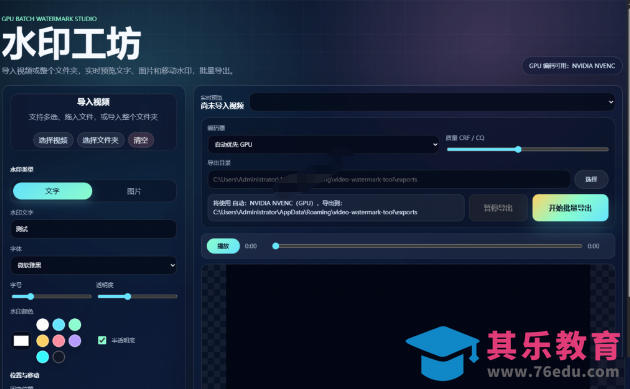The image size is (630, 389).
Task: Open the white custom color picker box
Action: [x=21, y=341]
